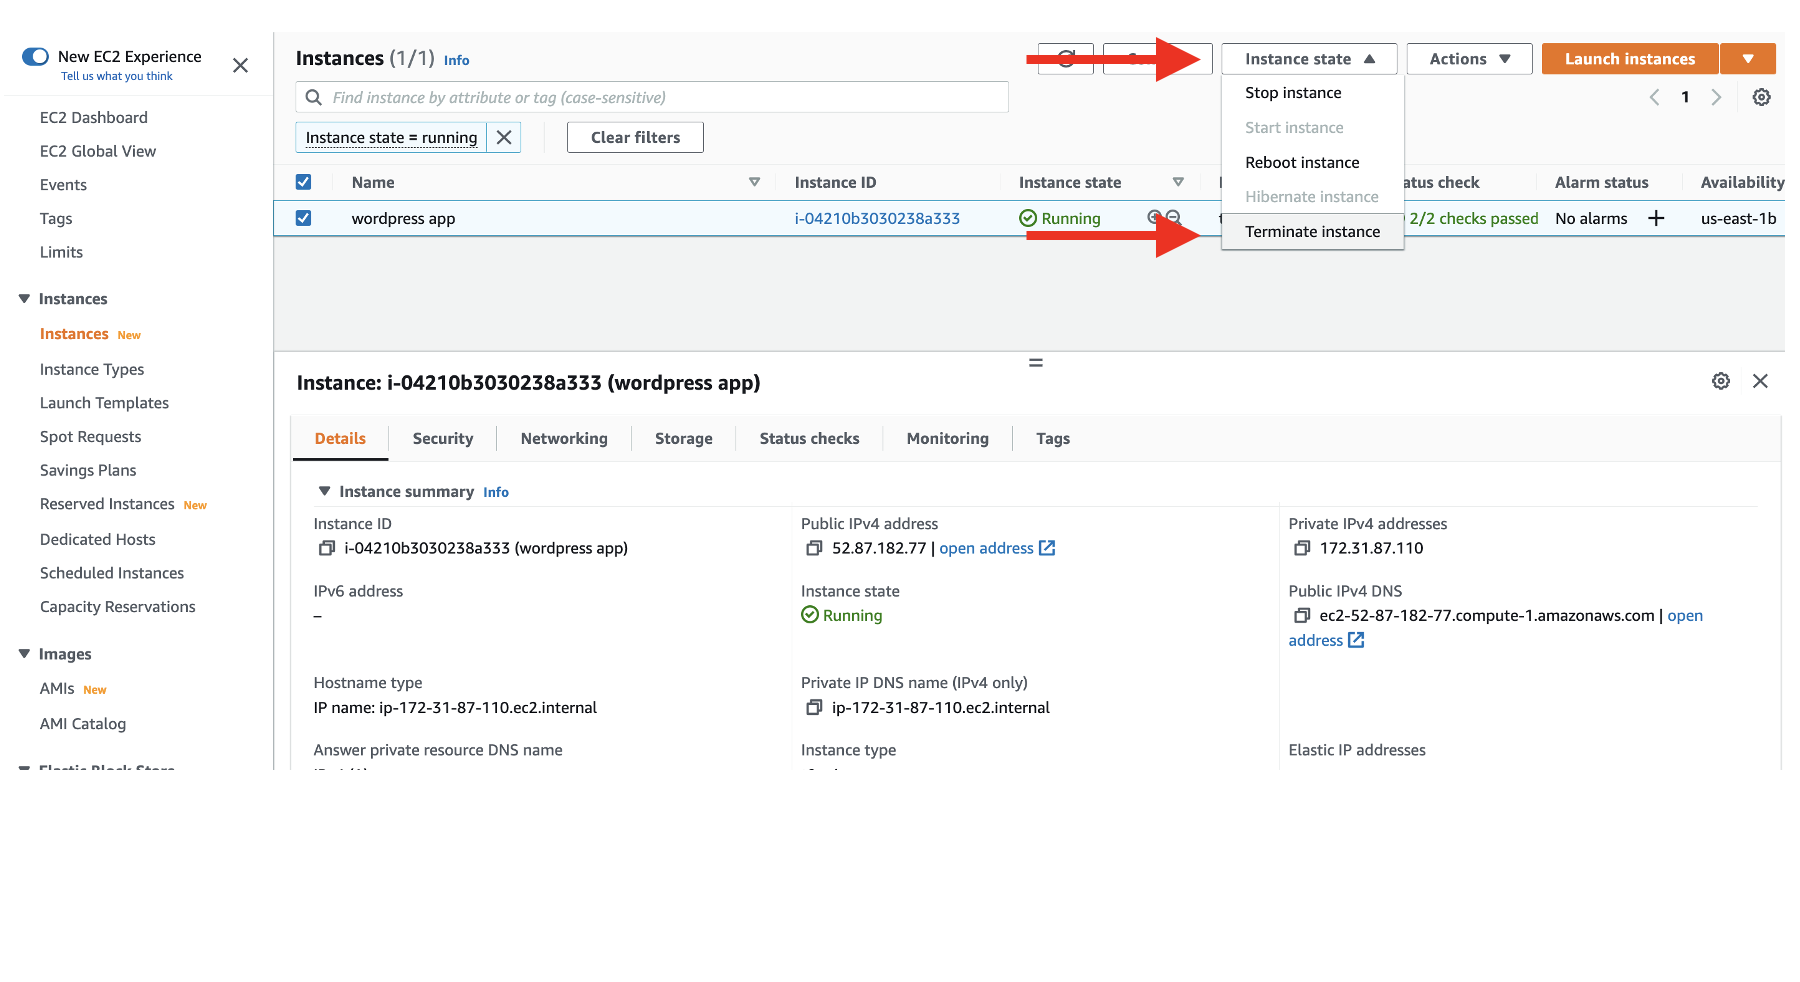1800x982 pixels.
Task: Sort by the Instance state column arrow
Action: click(x=1178, y=182)
